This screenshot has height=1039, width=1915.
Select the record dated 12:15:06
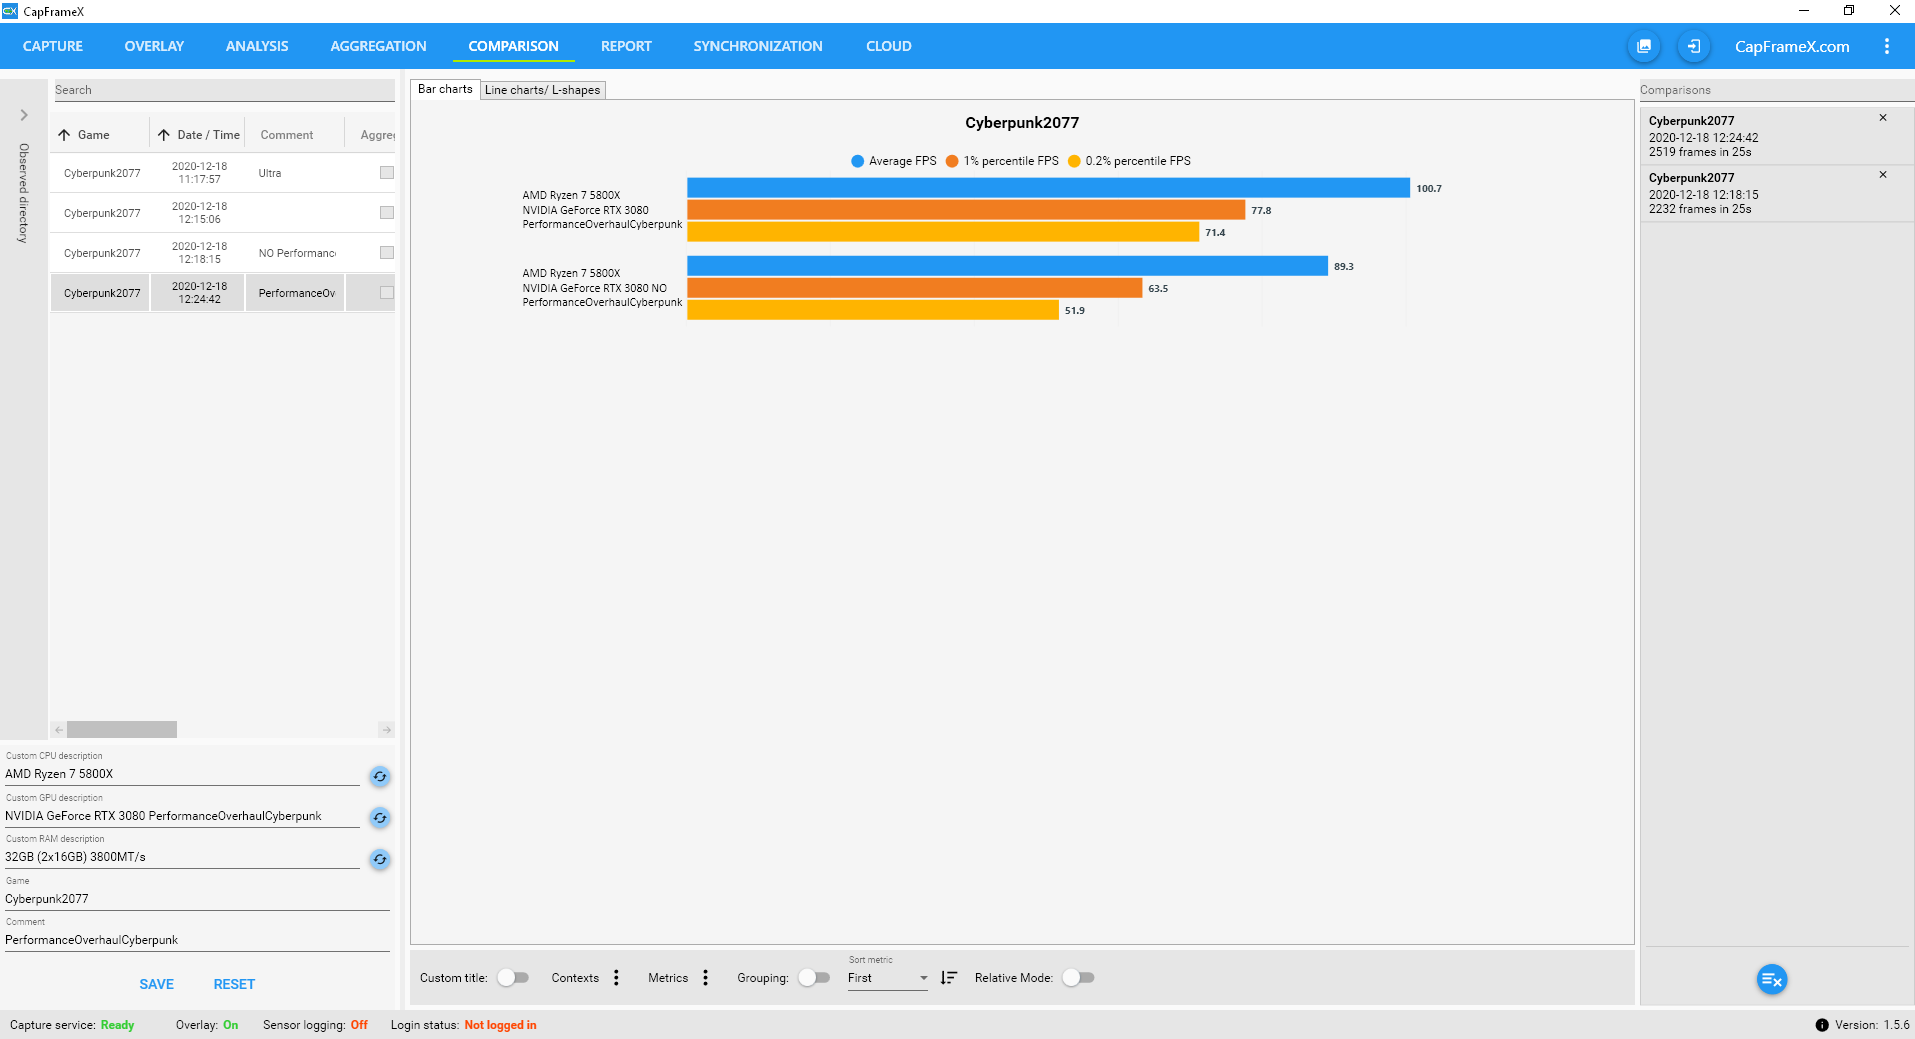[223, 213]
